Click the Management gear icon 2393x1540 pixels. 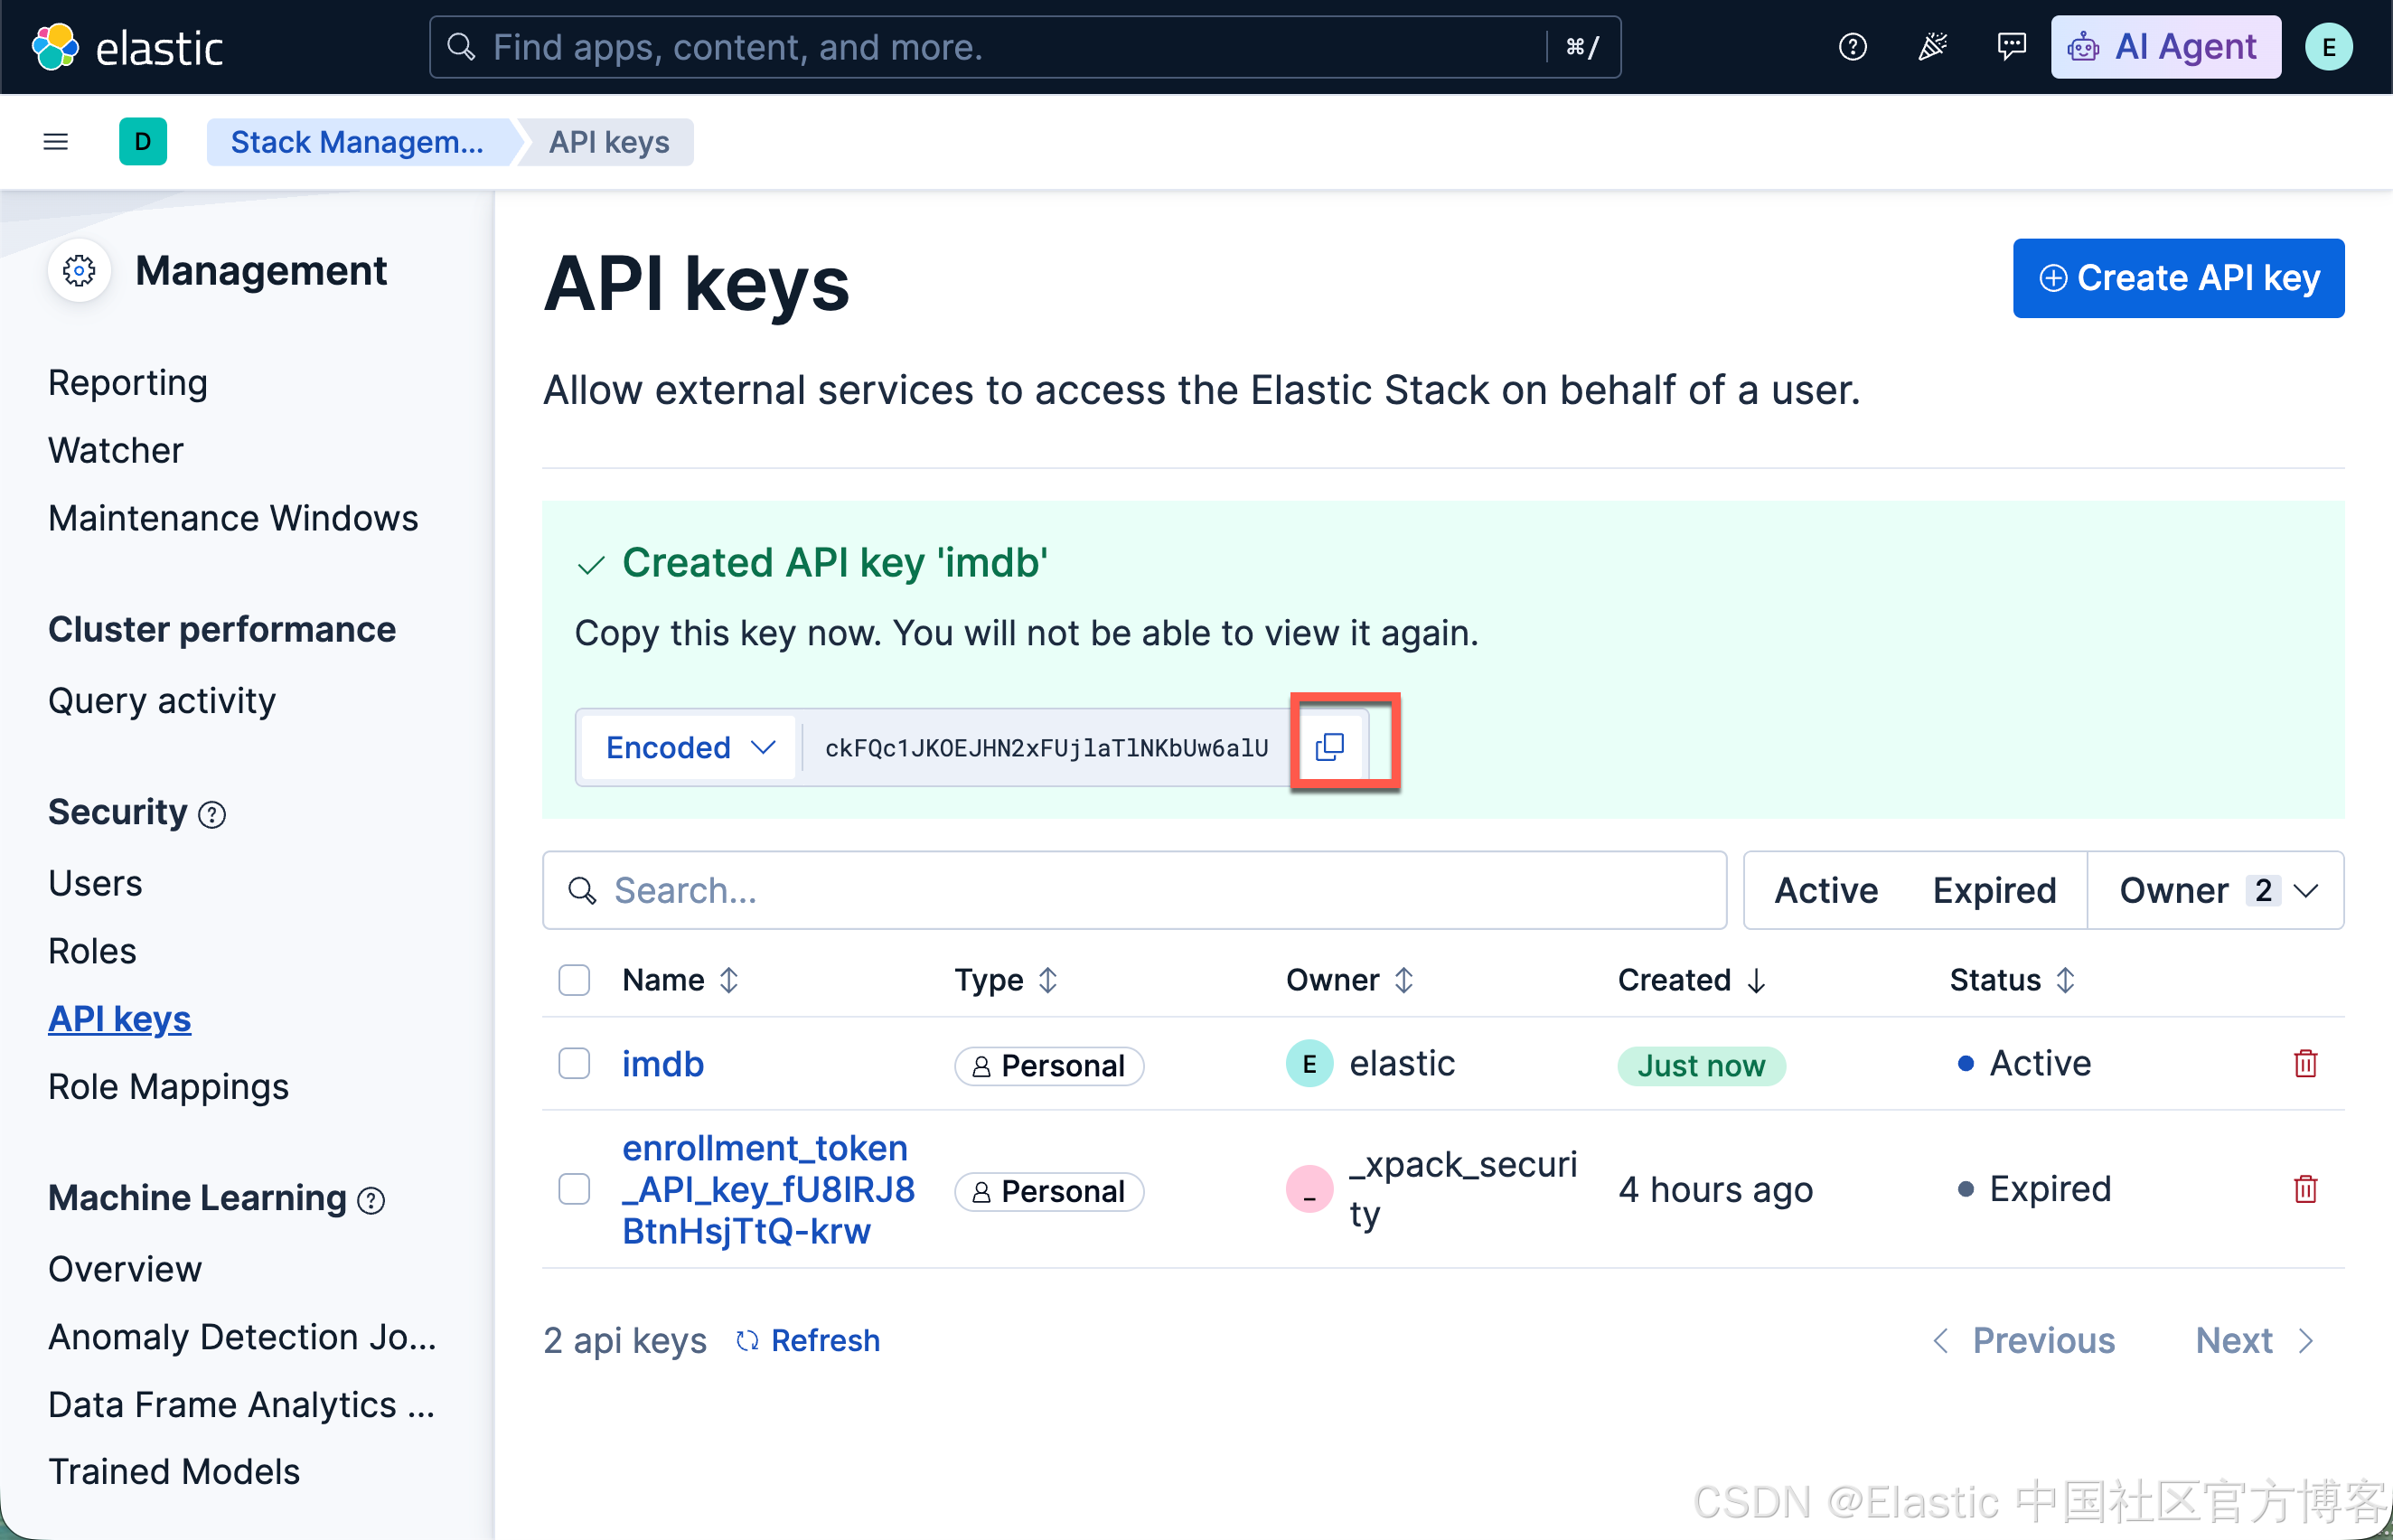(x=79, y=271)
